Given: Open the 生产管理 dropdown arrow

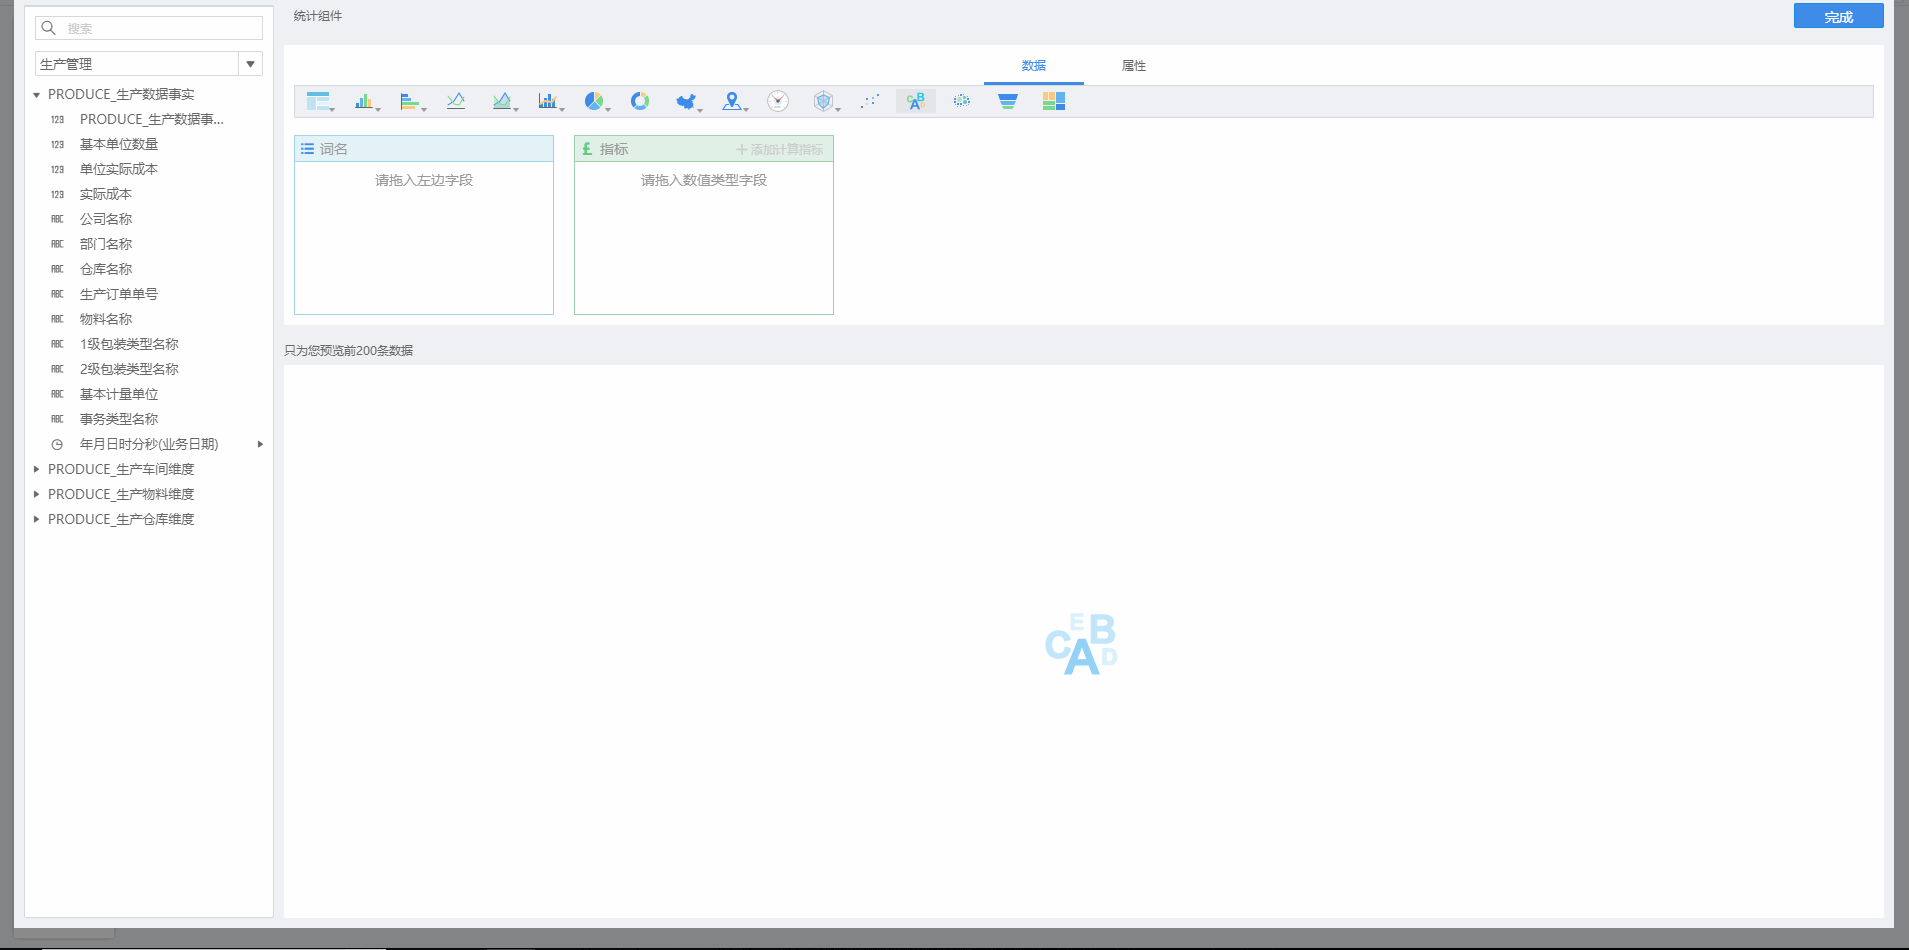Looking at the screenshot, I should tap(251, 64).
